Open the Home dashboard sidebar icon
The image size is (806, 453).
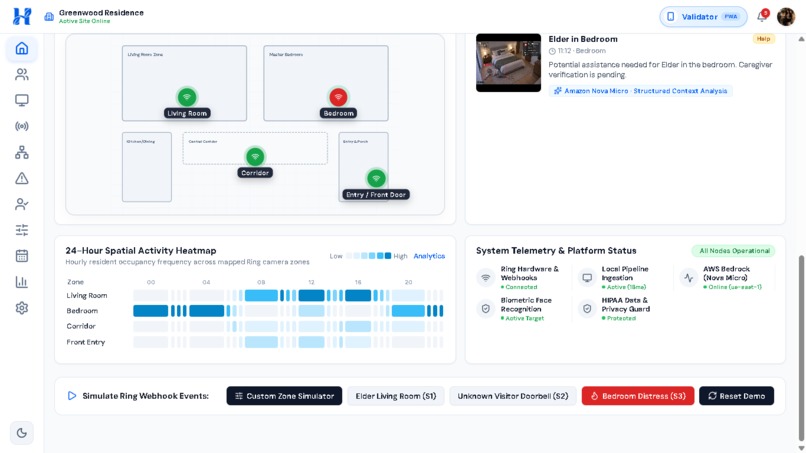click(22, 49)
